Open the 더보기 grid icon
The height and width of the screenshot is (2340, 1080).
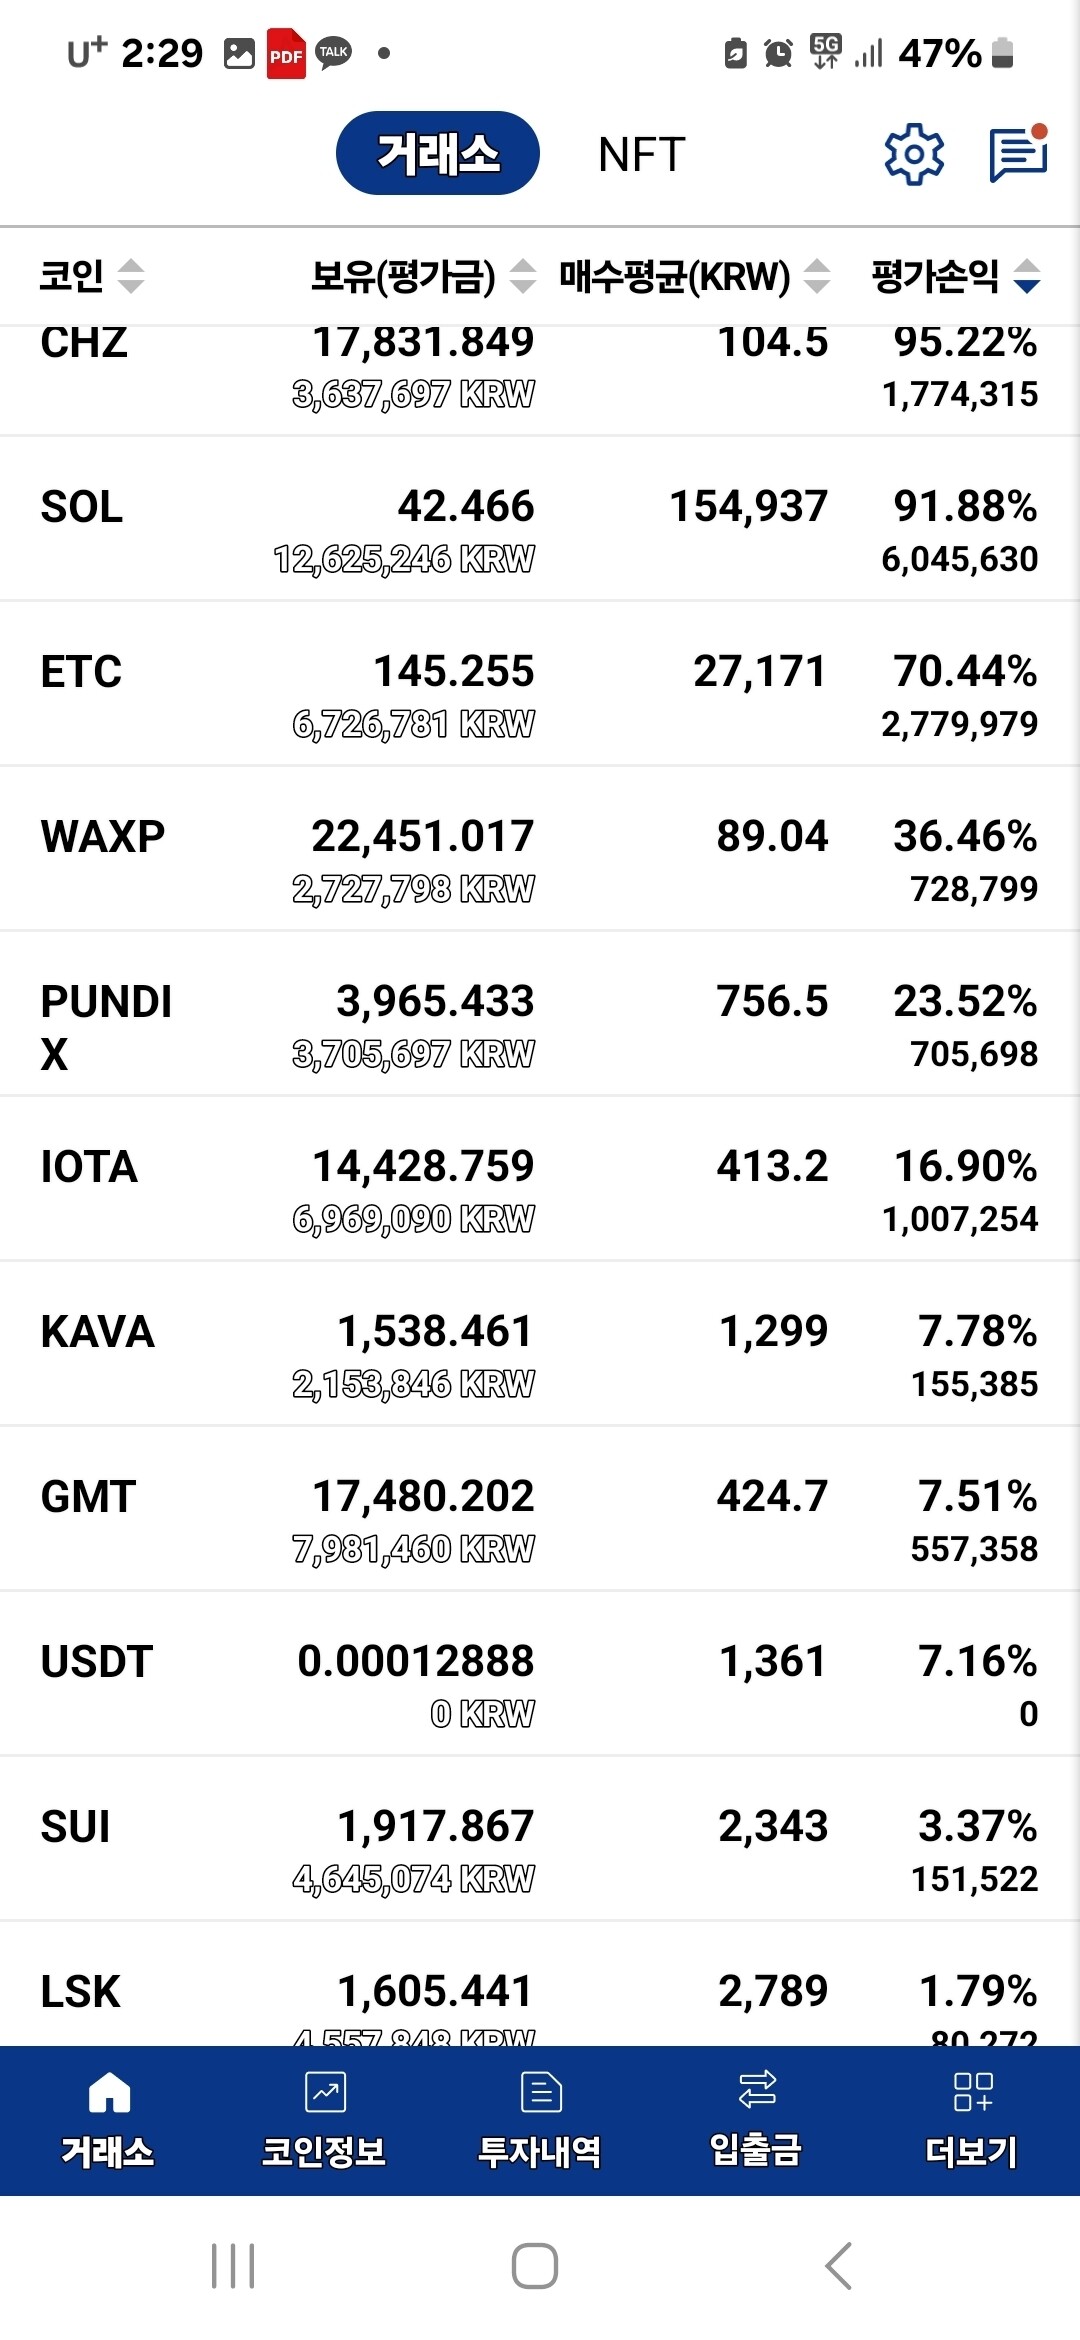(972, 2092)
